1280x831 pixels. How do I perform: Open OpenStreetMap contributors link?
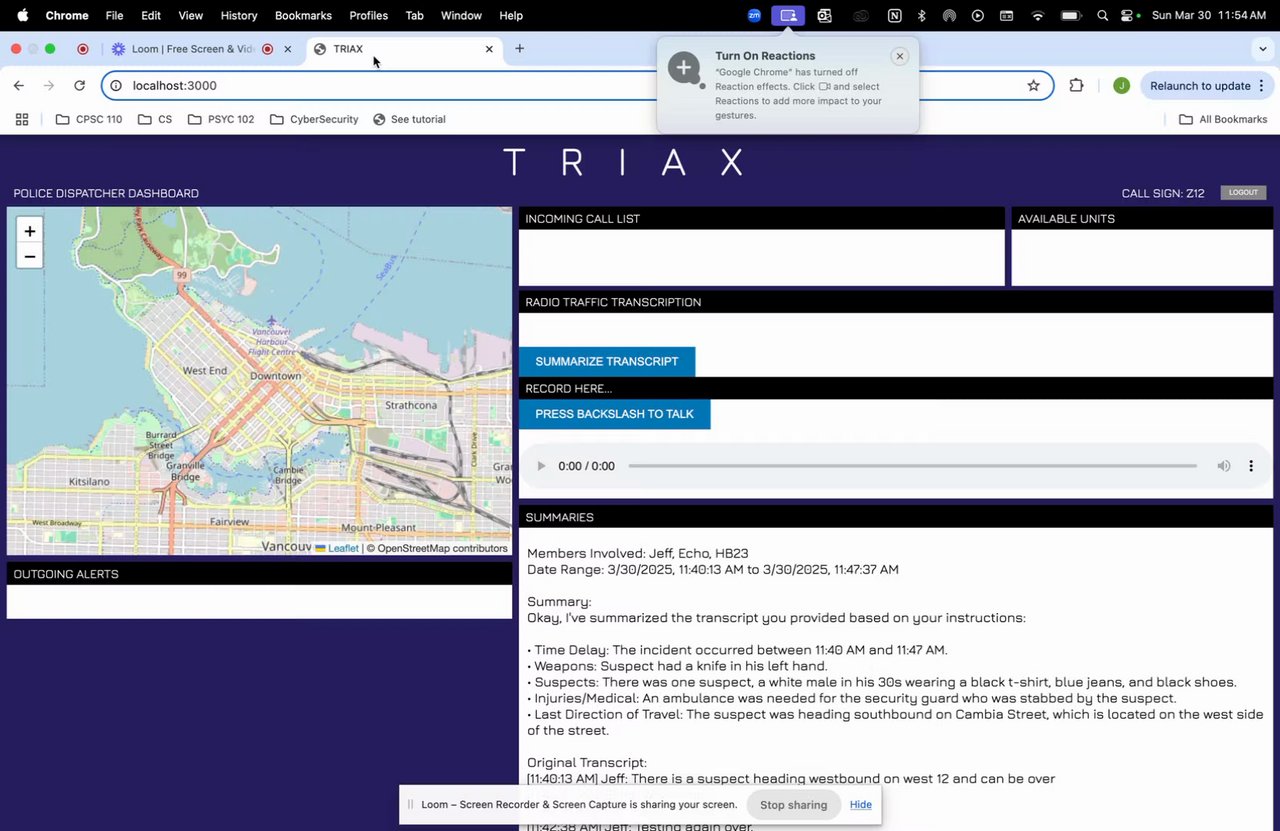[x=442, y=548]
